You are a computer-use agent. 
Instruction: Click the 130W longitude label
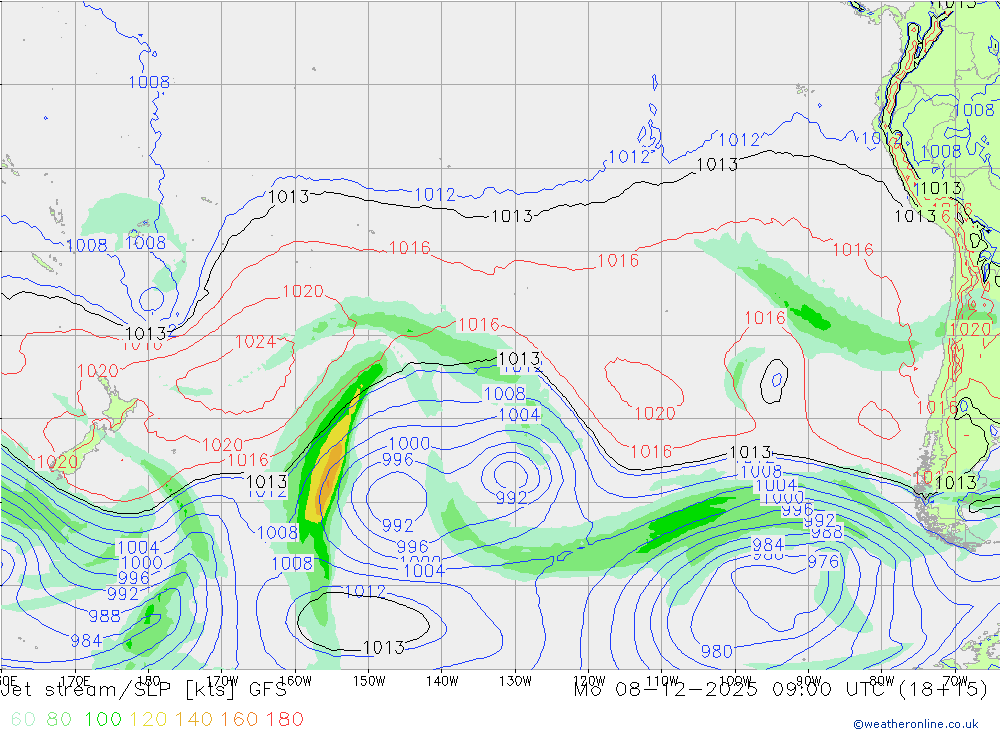point(515,681)
